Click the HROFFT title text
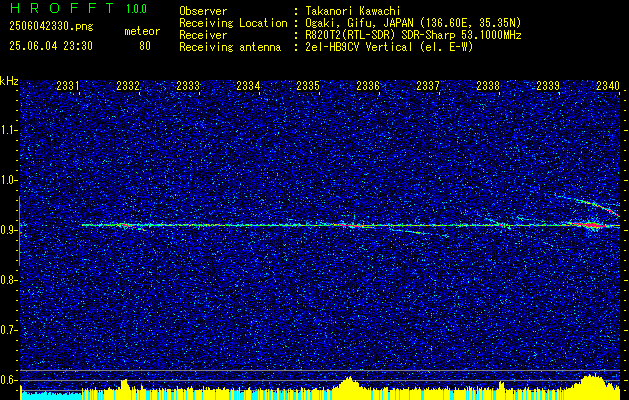This screenshot has width=629, height=400. [x=62, y=8]
